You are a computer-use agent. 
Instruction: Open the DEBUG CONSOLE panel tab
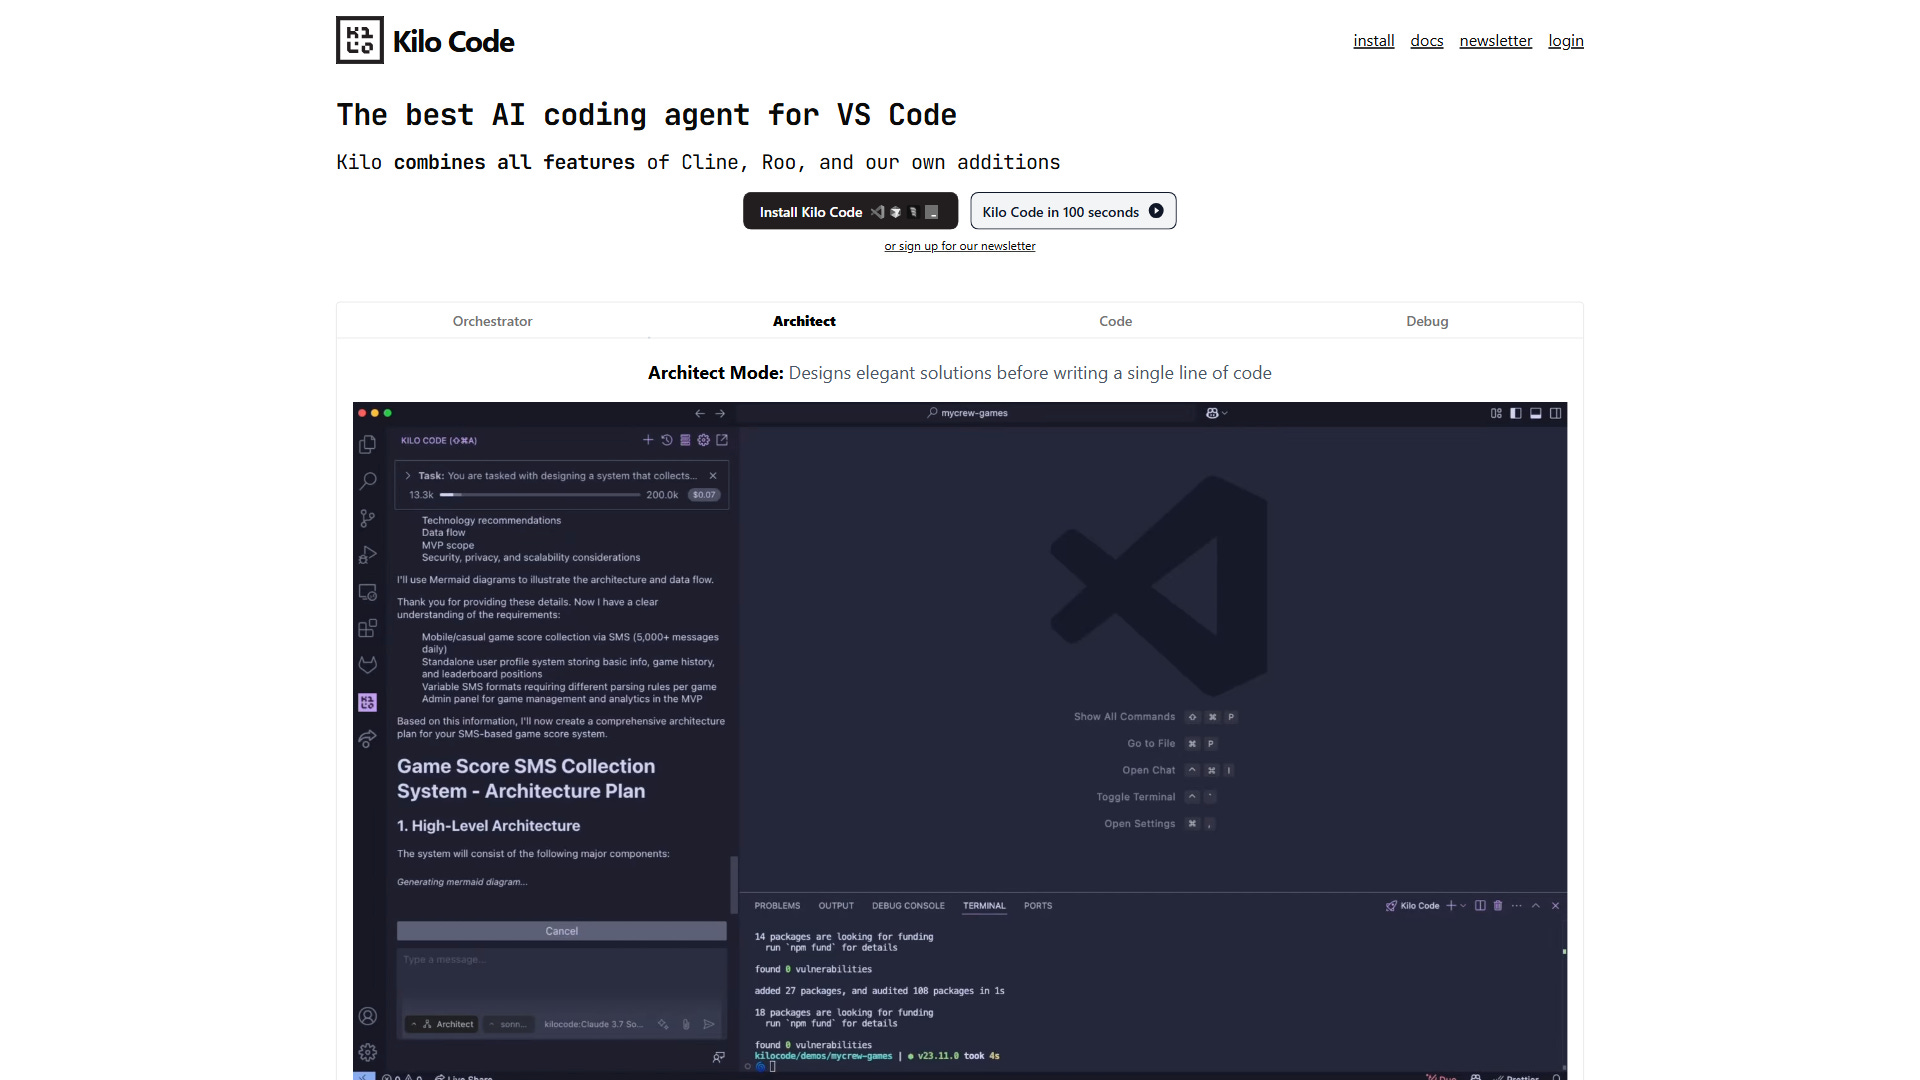[x=908, y=906]
